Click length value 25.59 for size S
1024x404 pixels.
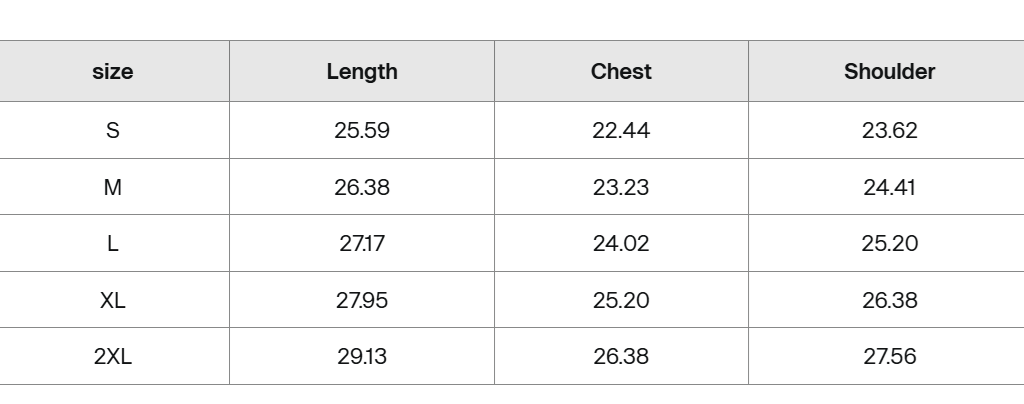point(362,130)
